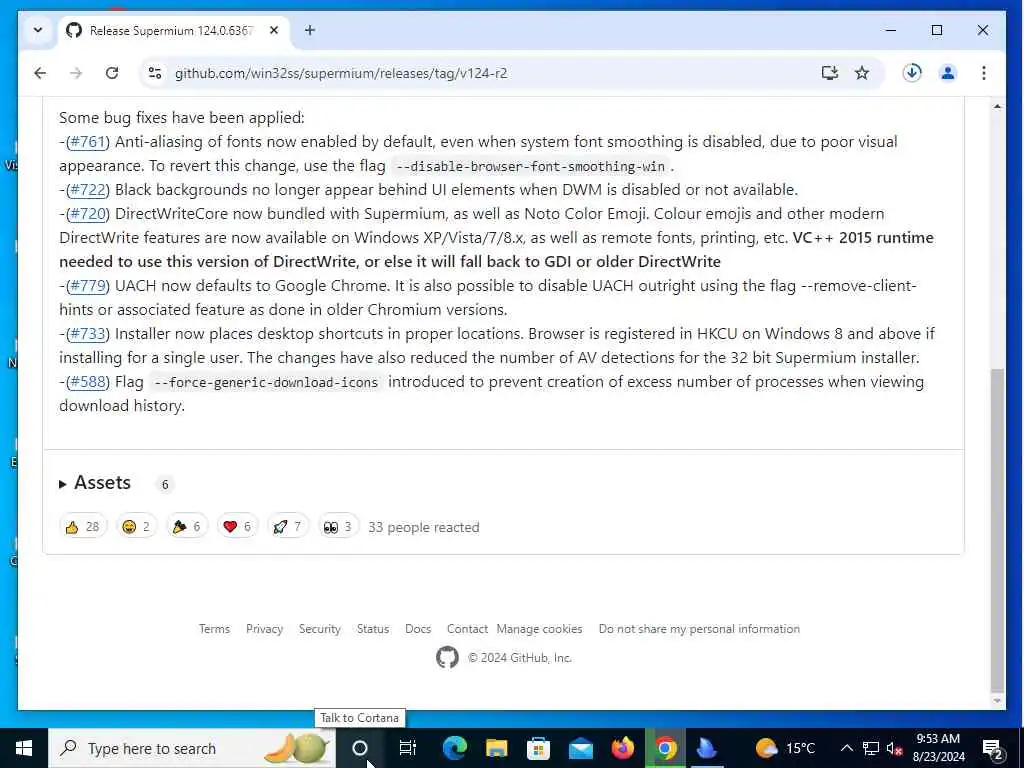Install page as app icon in address bar
The height and width of the screenshot is (768, 1024).
pyautogui.click(x=829, y=73)
